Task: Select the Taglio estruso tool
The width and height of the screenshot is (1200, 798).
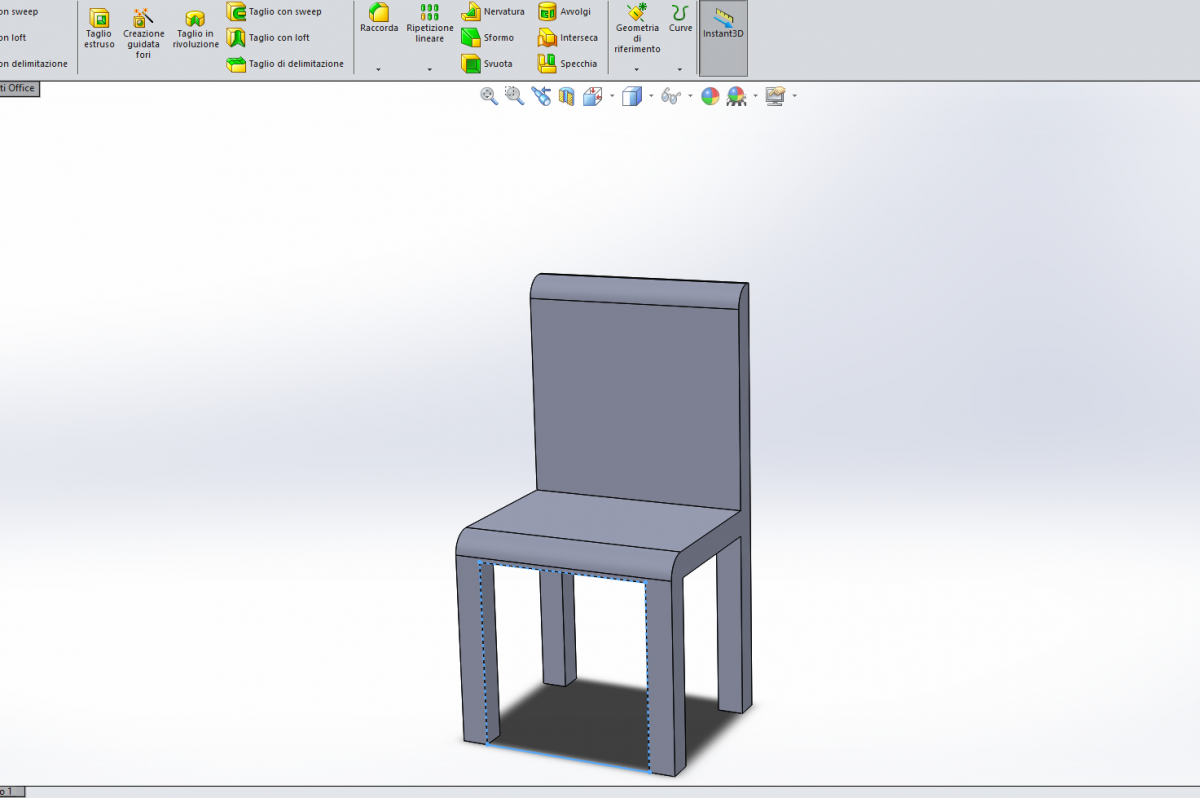Action: click(x=99, y=28)
